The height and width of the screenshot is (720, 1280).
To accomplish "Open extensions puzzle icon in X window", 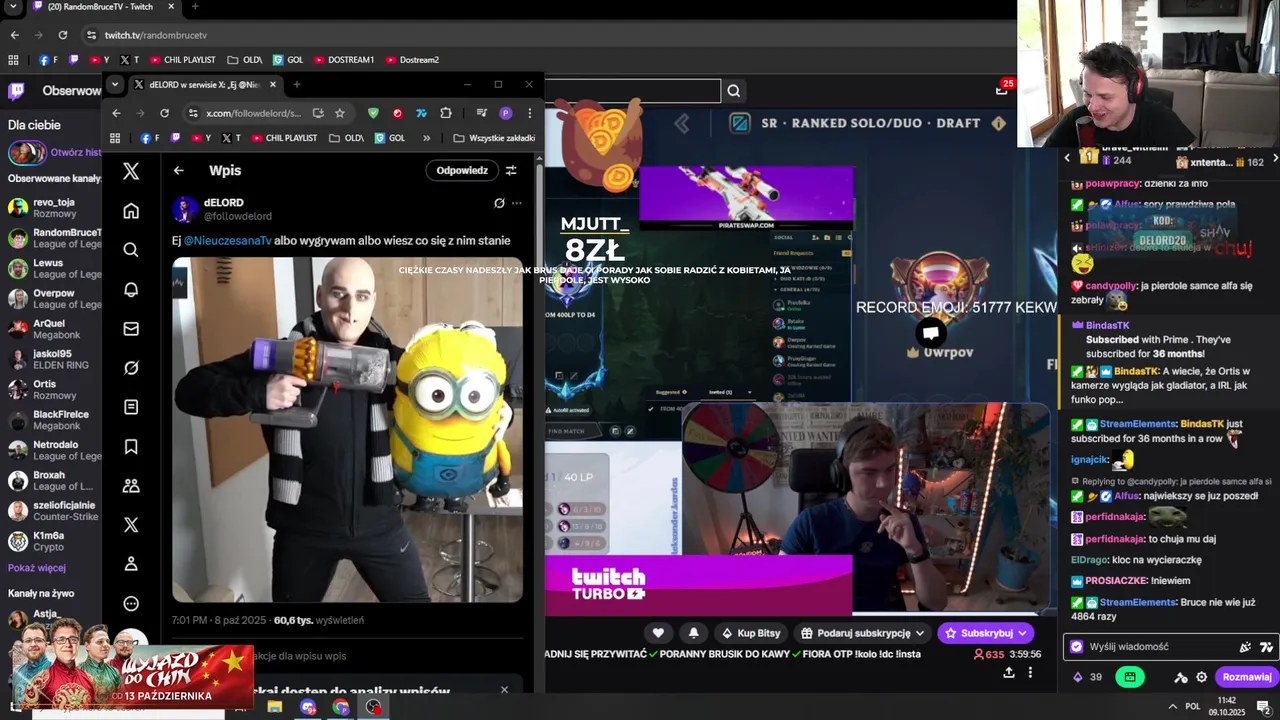I will 446,113.
